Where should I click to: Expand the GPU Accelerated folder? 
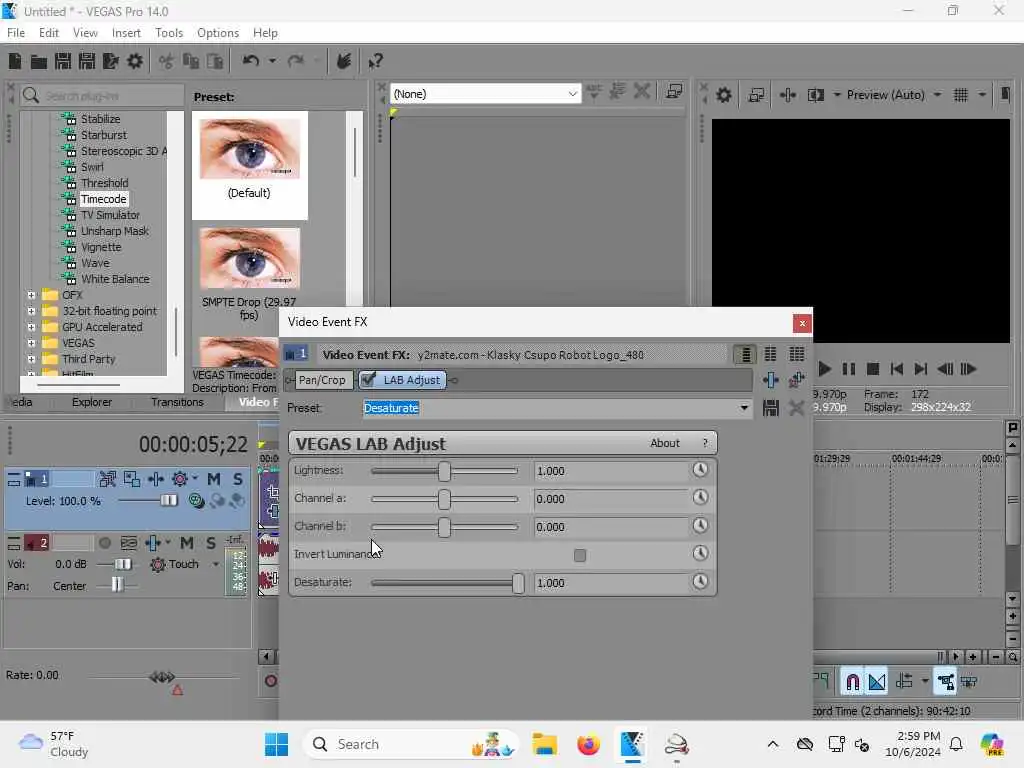(x=31, y=327)
